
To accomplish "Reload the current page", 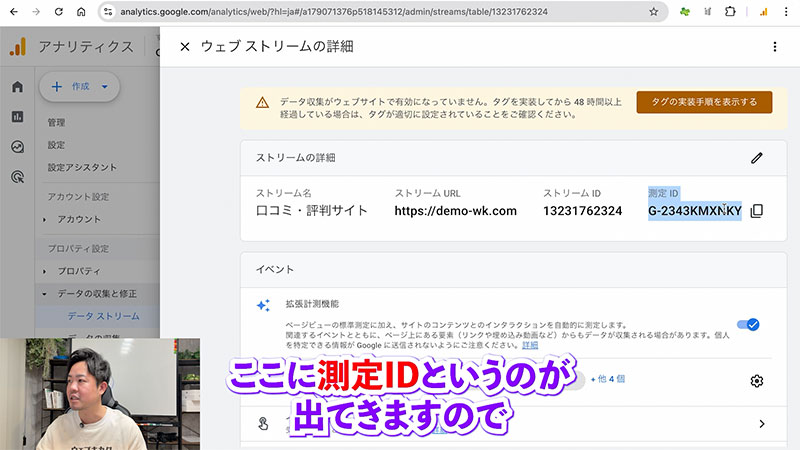I will 59,12.
